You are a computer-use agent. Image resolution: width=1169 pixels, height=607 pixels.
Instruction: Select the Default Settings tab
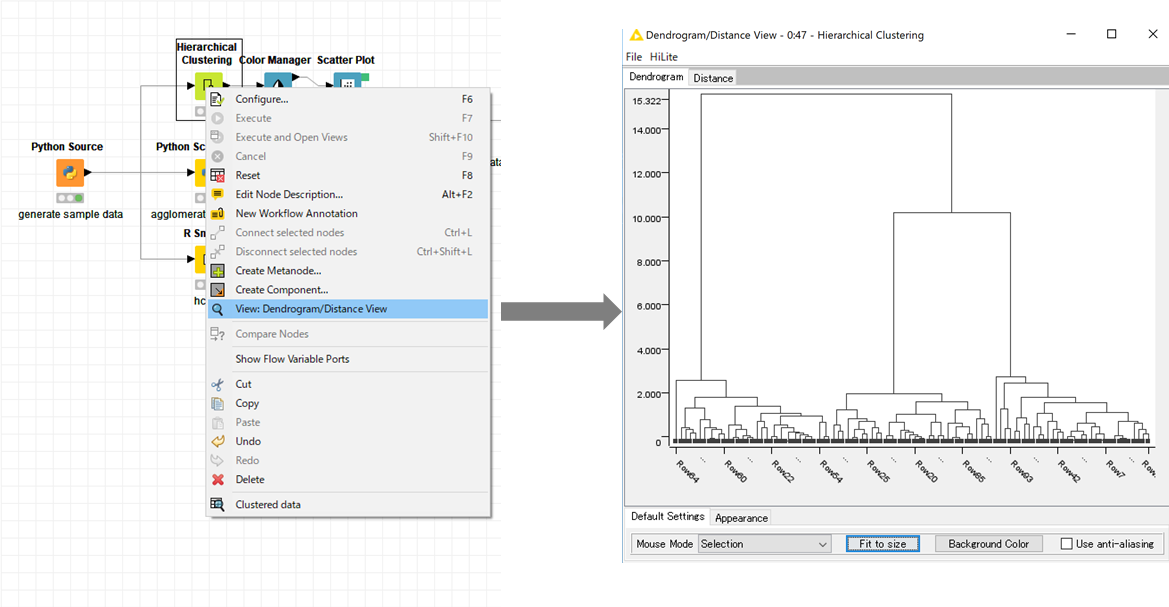tap(667, 516)
